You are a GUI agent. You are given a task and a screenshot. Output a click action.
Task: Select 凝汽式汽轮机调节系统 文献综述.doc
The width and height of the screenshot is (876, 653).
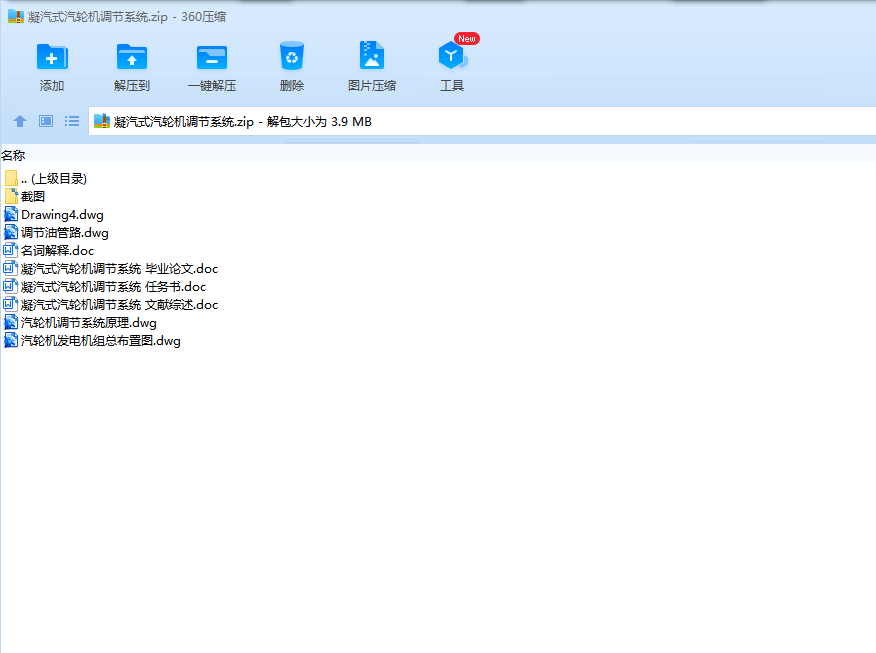tap(119, 304)
